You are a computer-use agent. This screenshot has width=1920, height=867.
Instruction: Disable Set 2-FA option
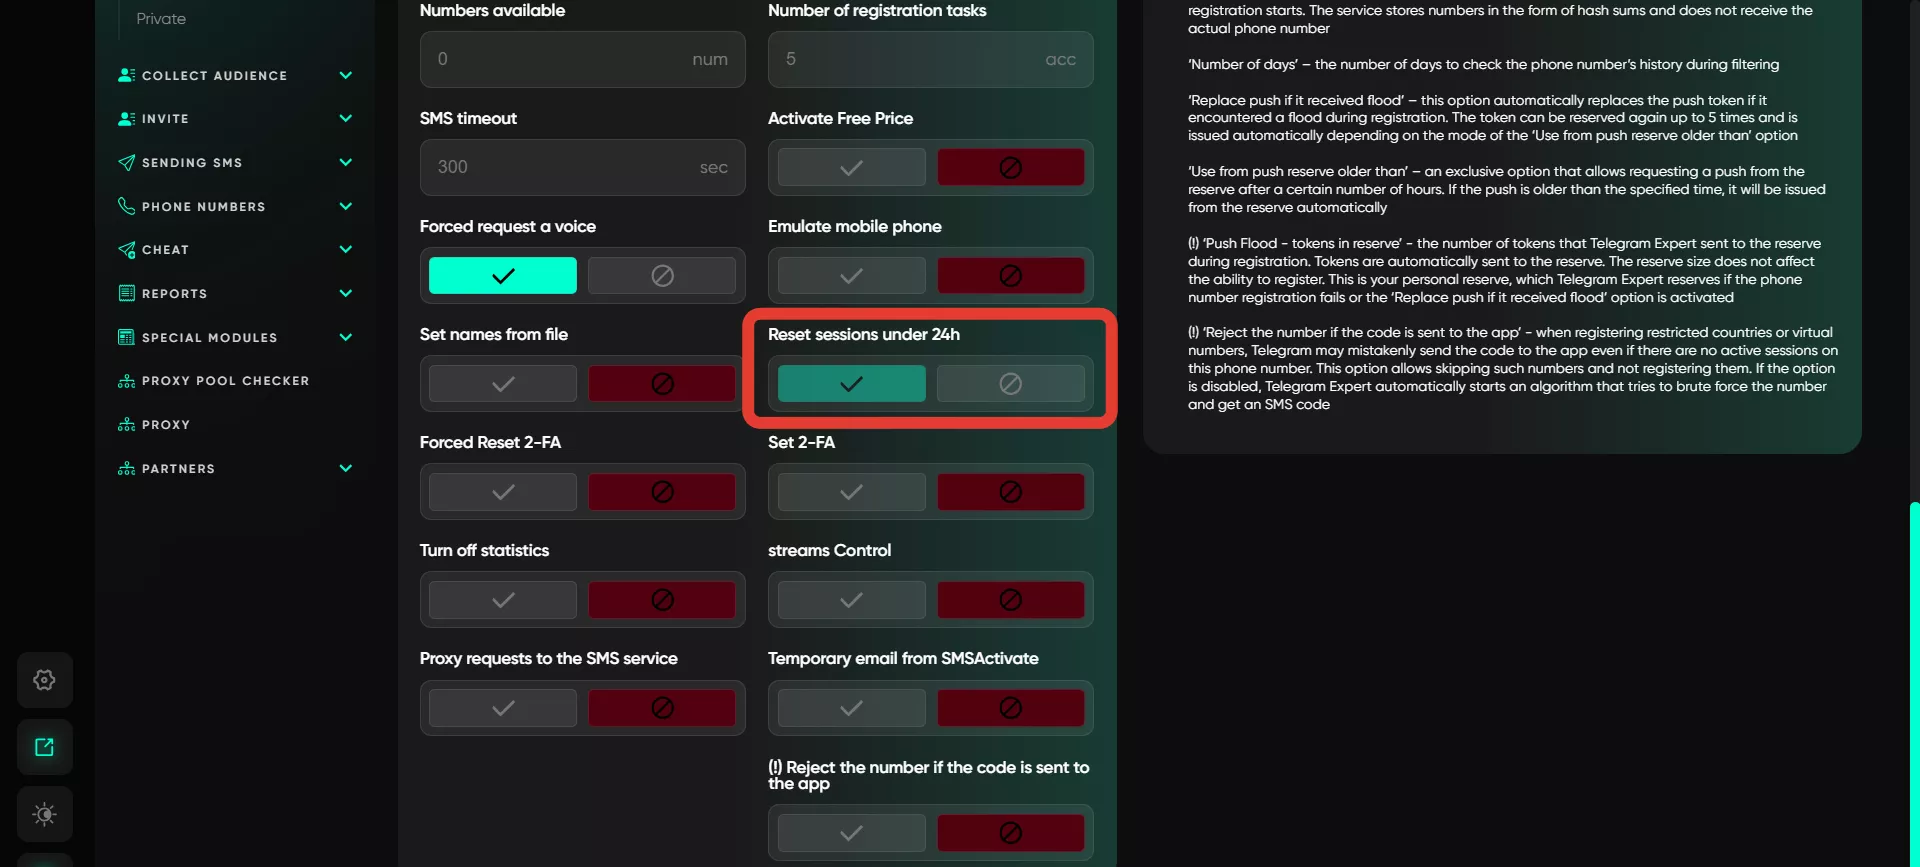pyautogui.click(x=1010, y=491)
